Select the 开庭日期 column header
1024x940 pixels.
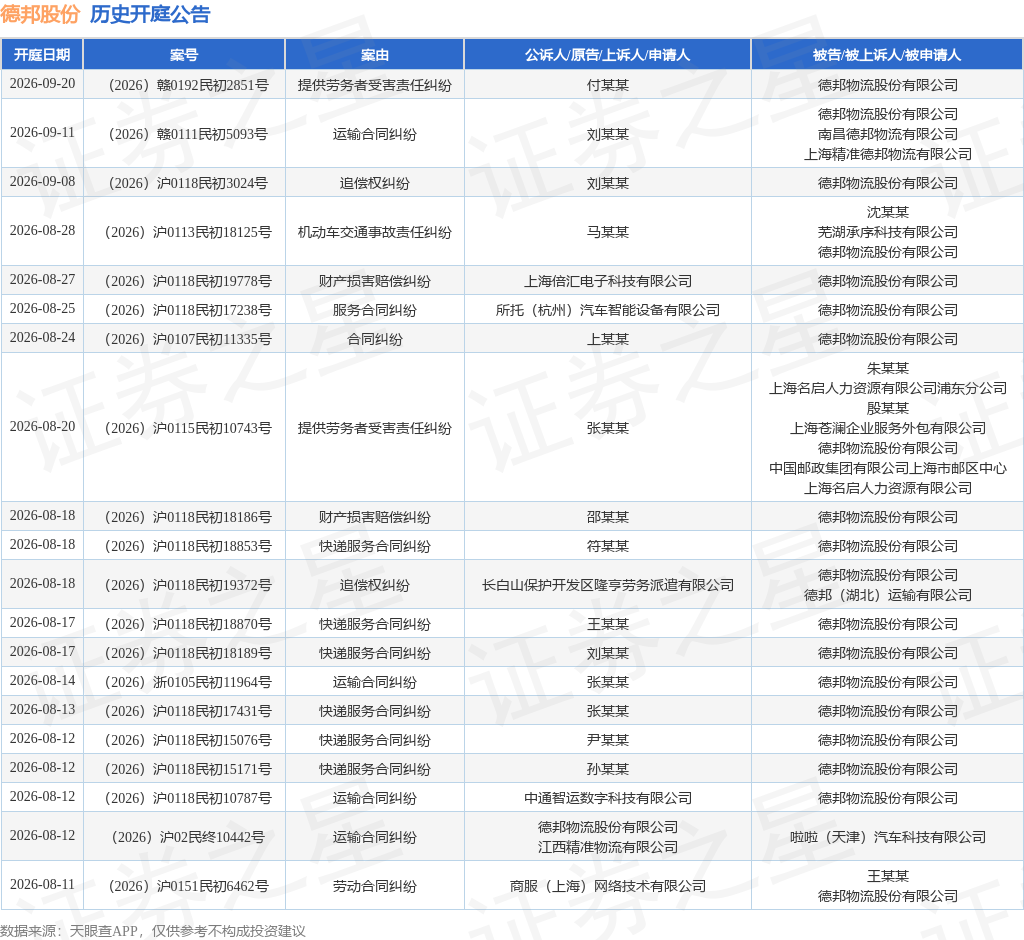42,55
